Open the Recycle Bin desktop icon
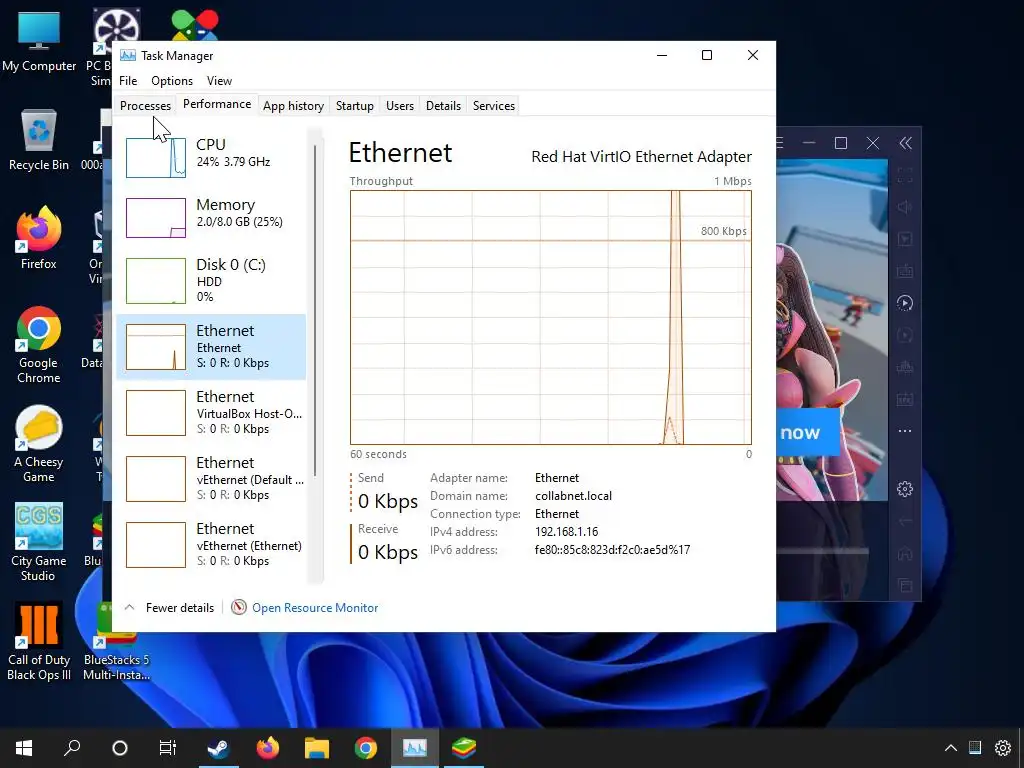Image resolution: width=1024 pixels, height=768 pixels. pyautogui.click(x=39, y=140)
